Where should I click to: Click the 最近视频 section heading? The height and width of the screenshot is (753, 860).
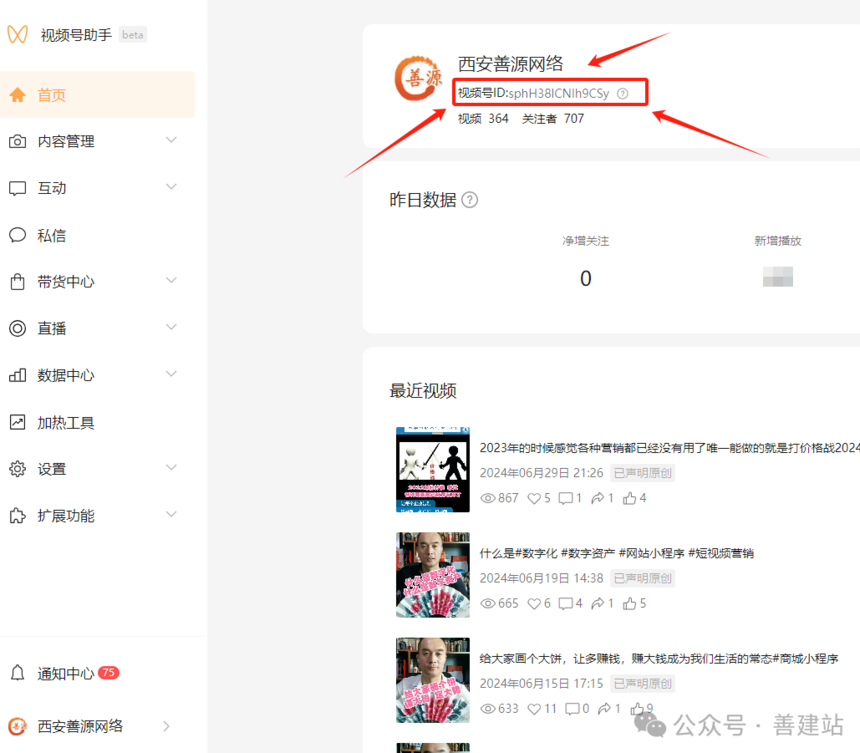point(423,390)
